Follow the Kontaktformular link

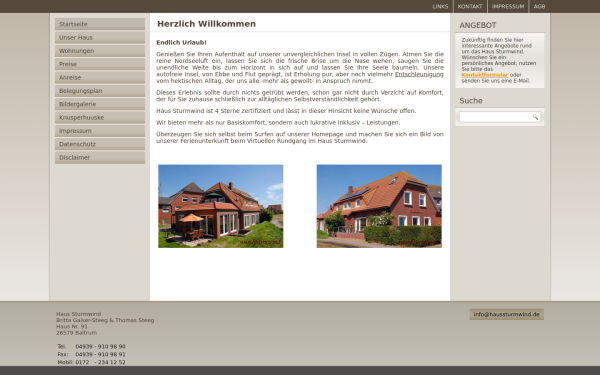point(484,75)
